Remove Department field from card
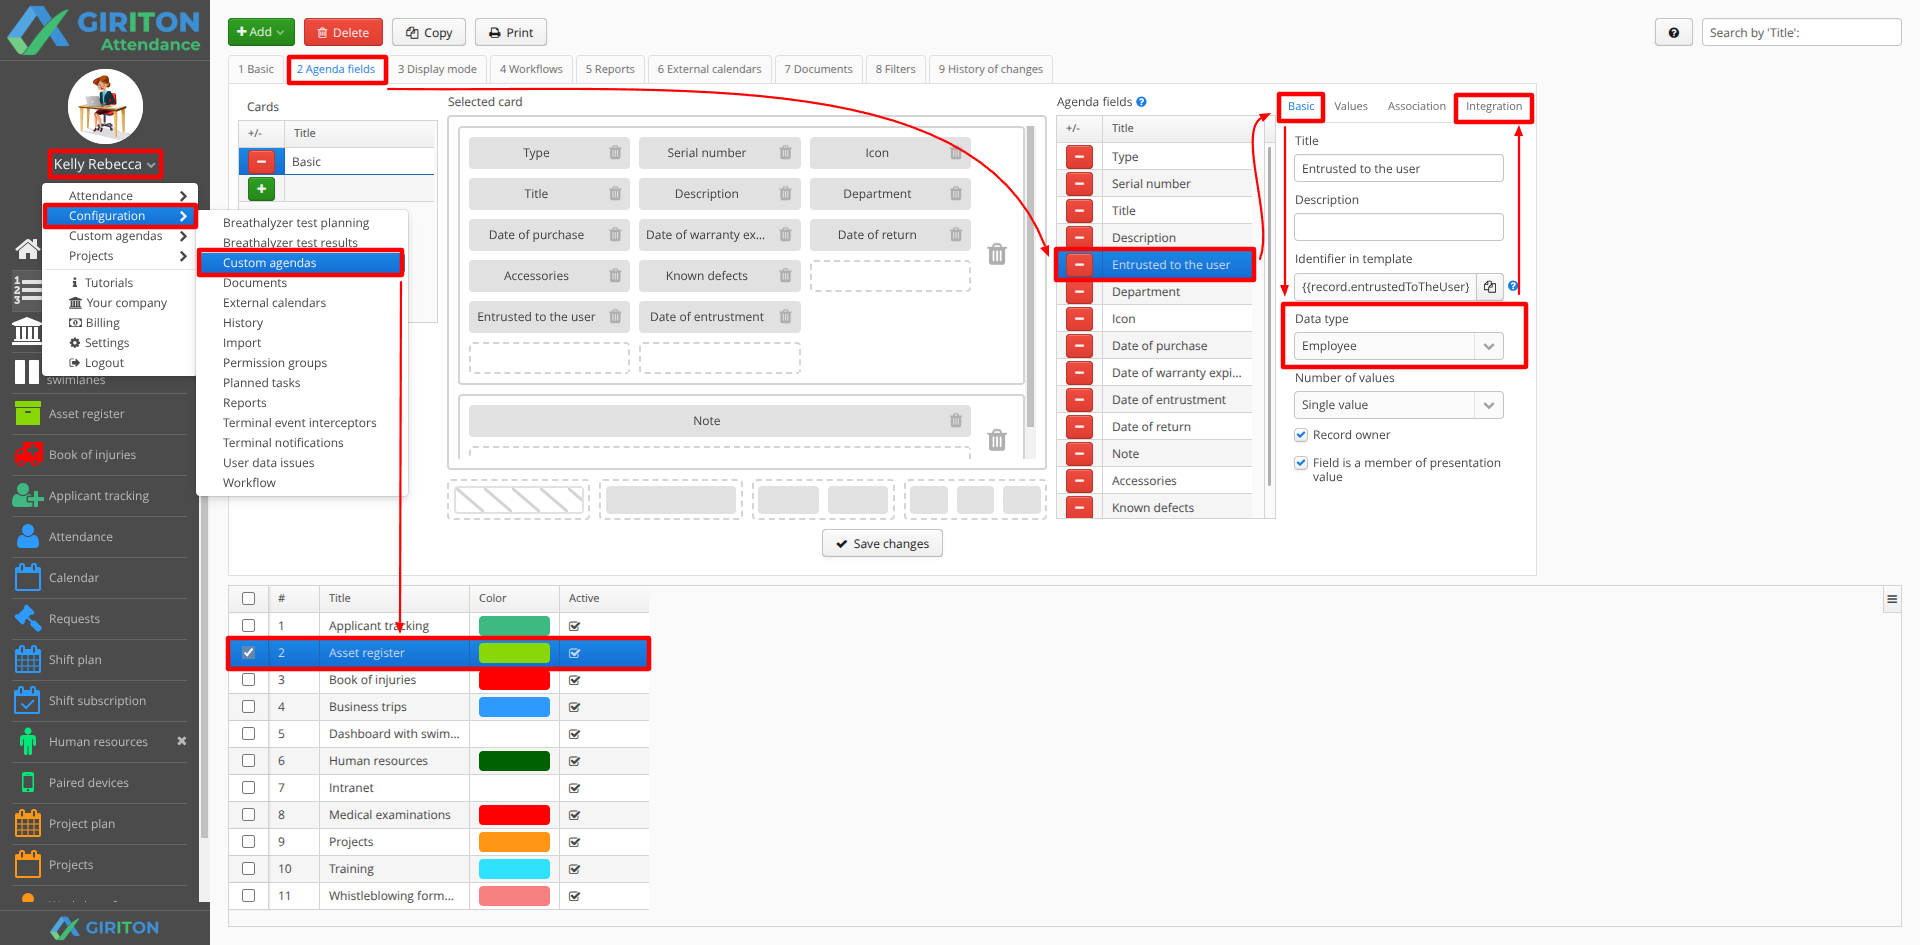 [x=955, y=194]
